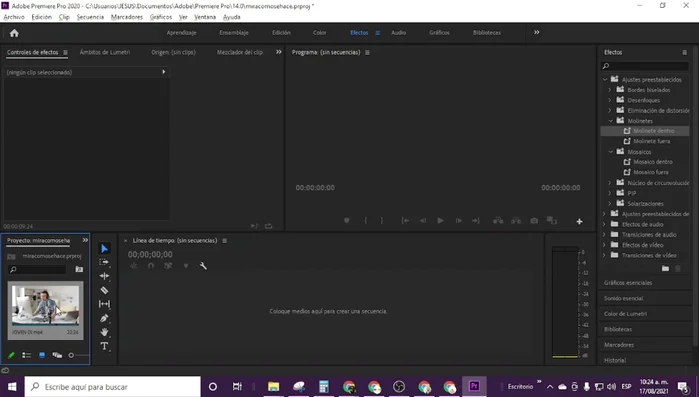
Task: Switch to Edición workspace tab
Action: (x=281, y=33)
